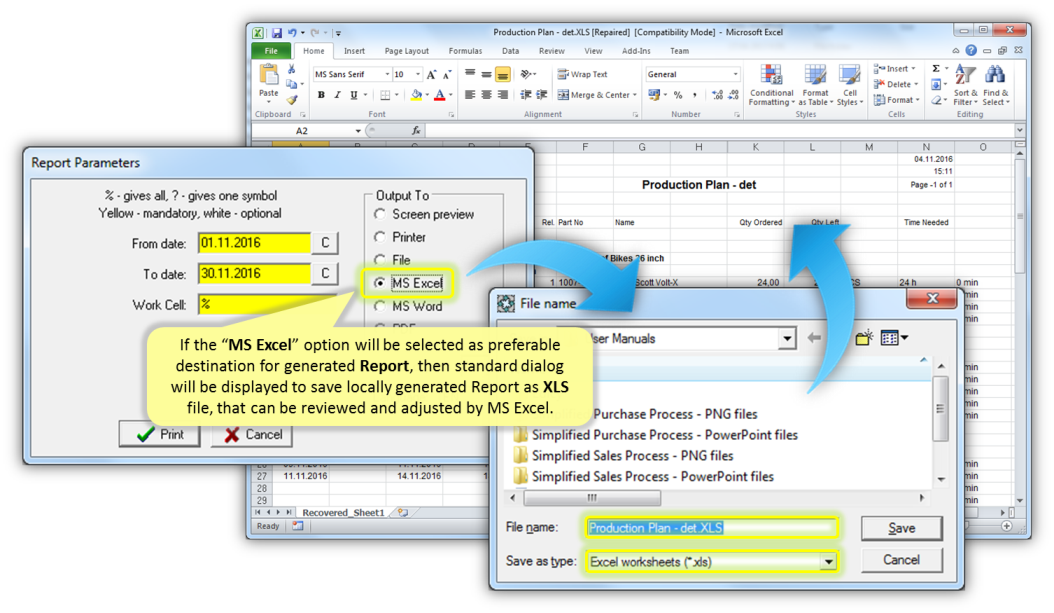This screenshot has height=613, width=1054.
Task: Click Cancel in the File name dialog
Action: [x=901, y=560]
